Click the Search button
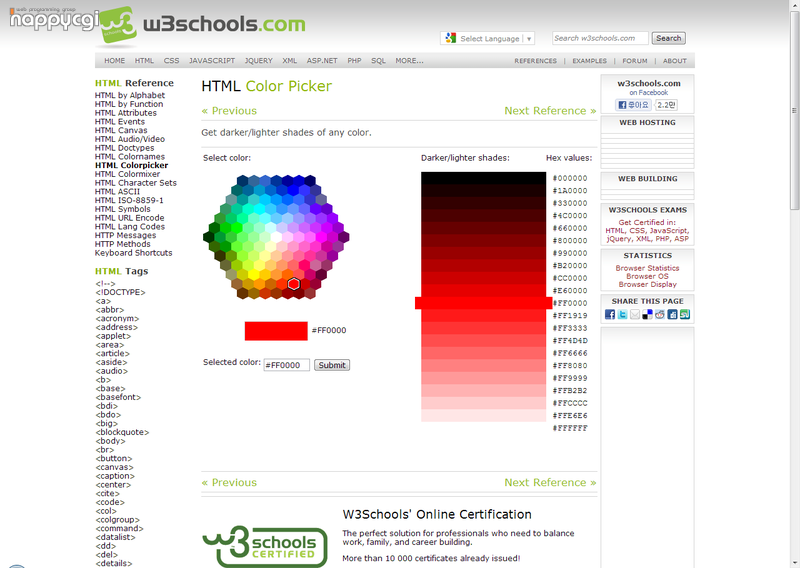Screen dimensions: 800x568 pyautogui.click(x=668, y=38)
